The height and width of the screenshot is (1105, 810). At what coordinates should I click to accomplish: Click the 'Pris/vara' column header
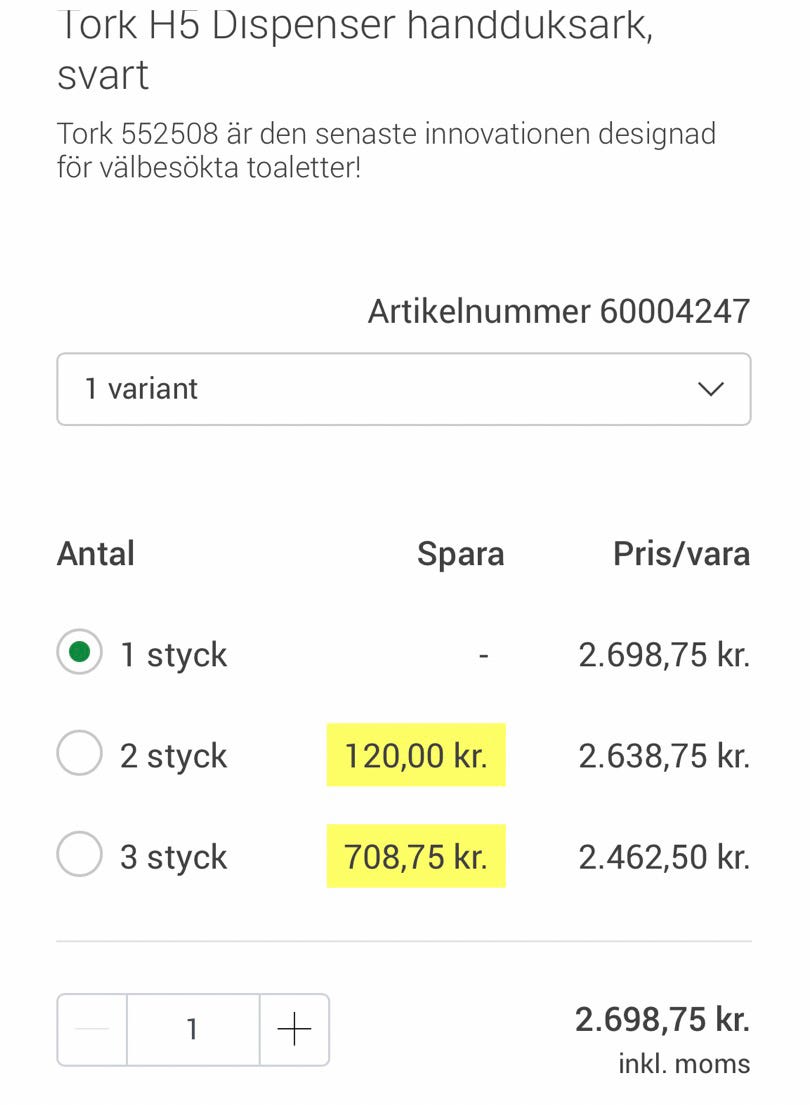(681, 553)
